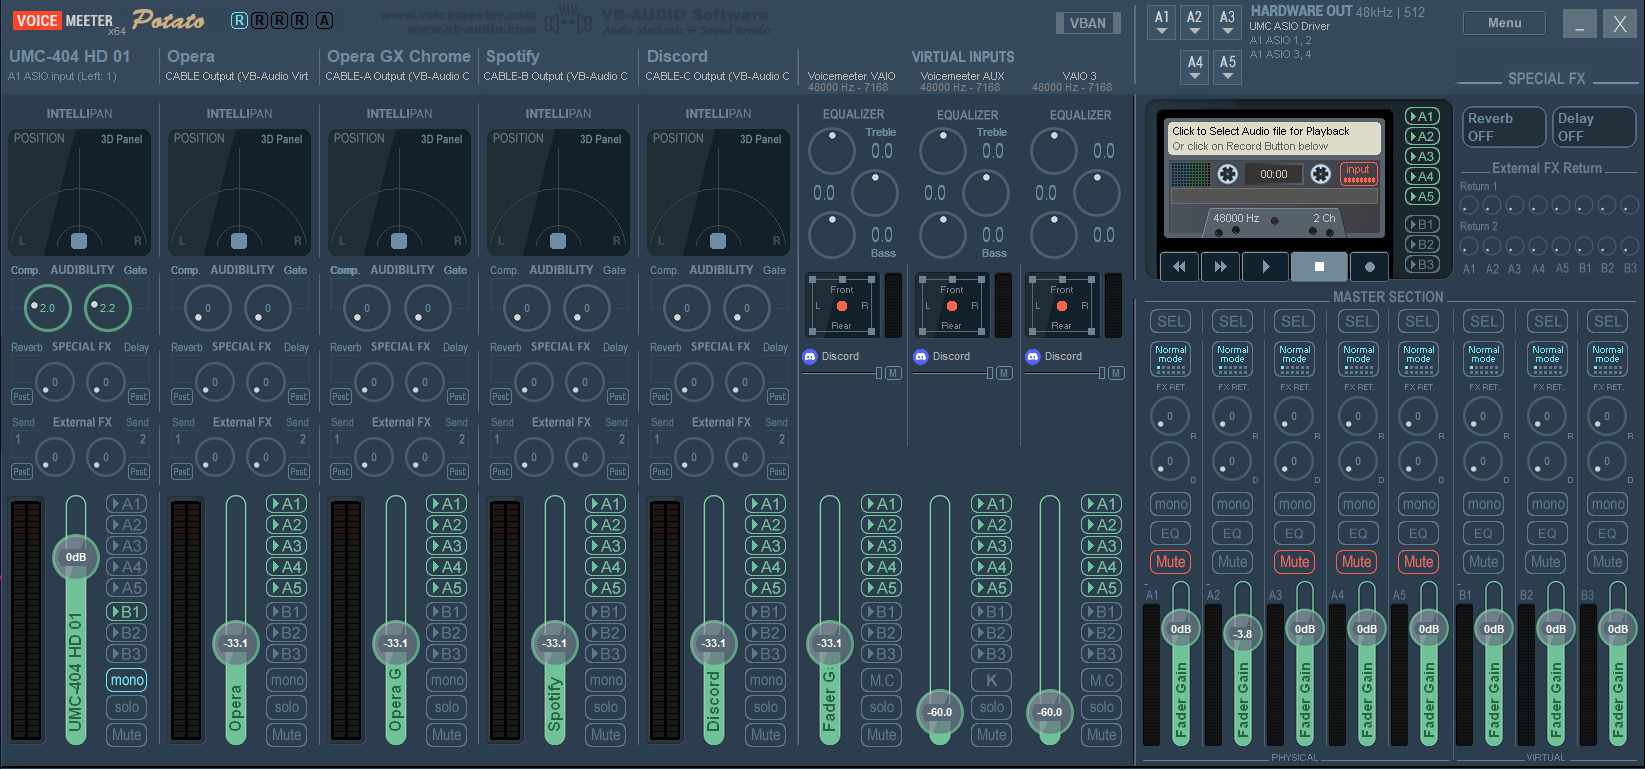Click the M button beside Discord on Voicemeeter VAIO

(893, 373)
